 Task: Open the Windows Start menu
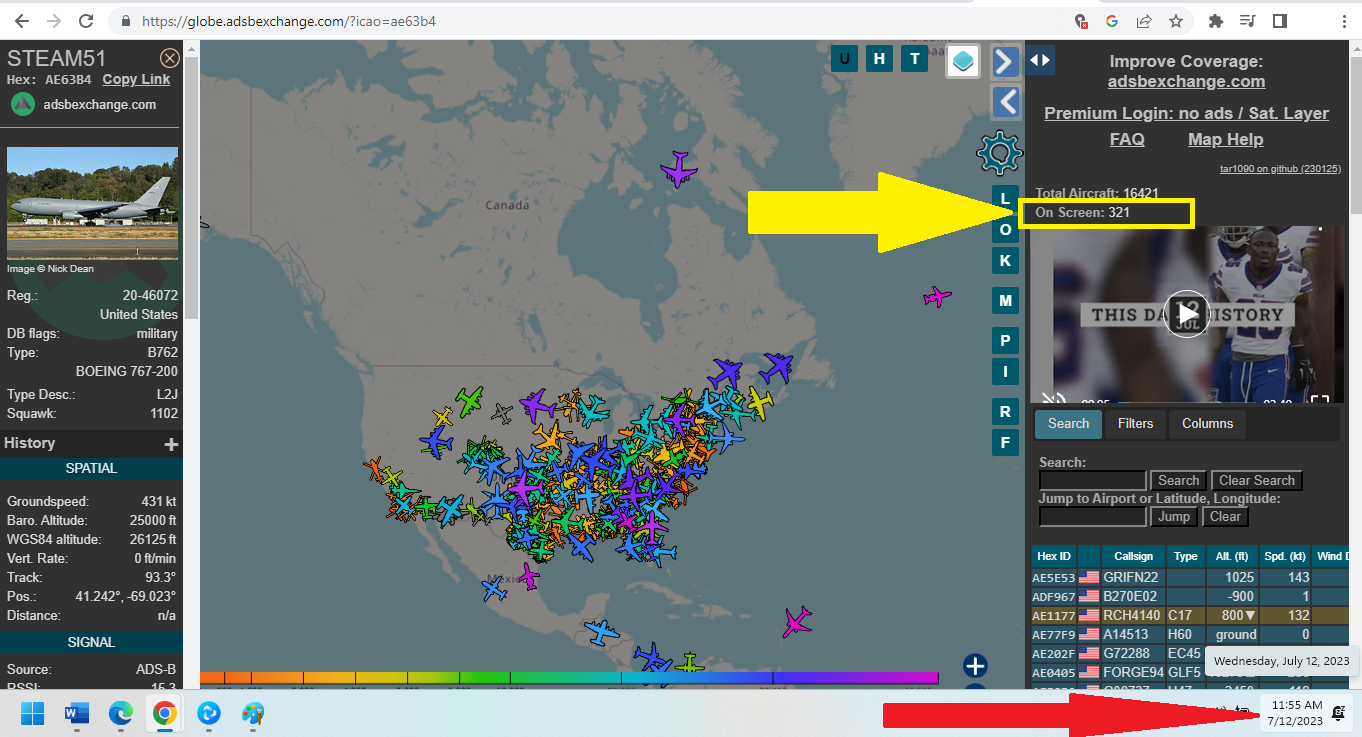click(x=32, y=713)
